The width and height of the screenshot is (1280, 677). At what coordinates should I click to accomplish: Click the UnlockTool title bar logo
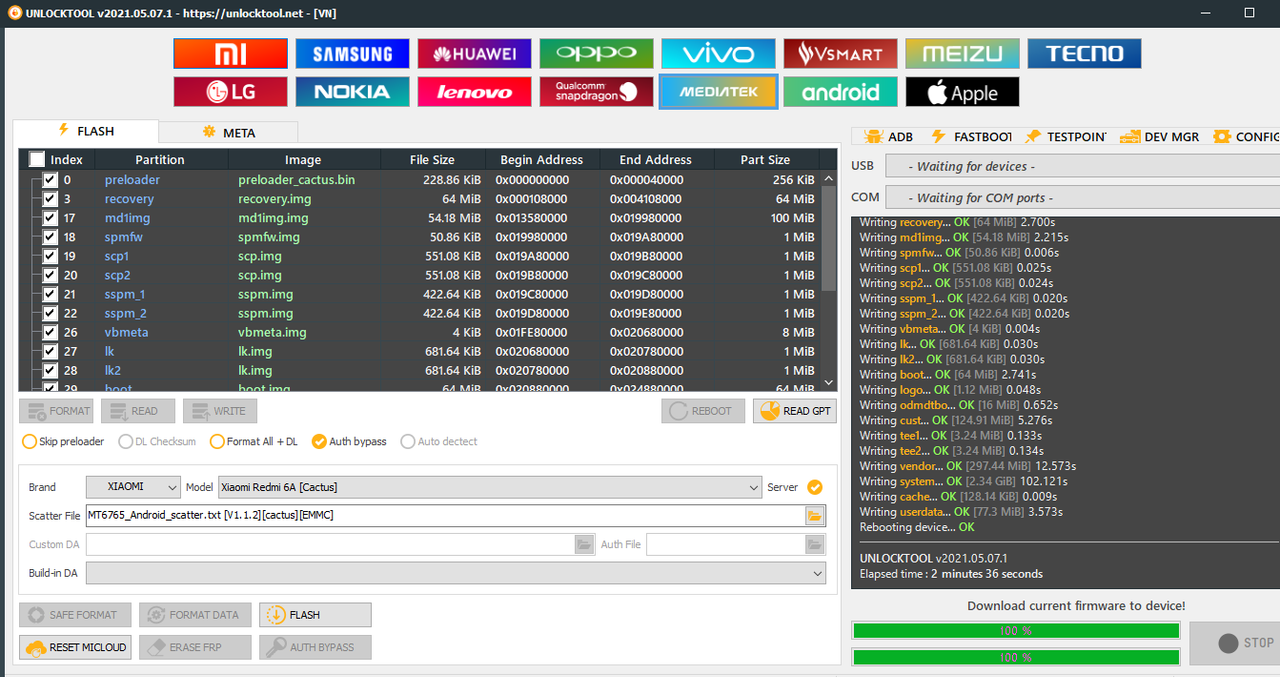[15, 12]
